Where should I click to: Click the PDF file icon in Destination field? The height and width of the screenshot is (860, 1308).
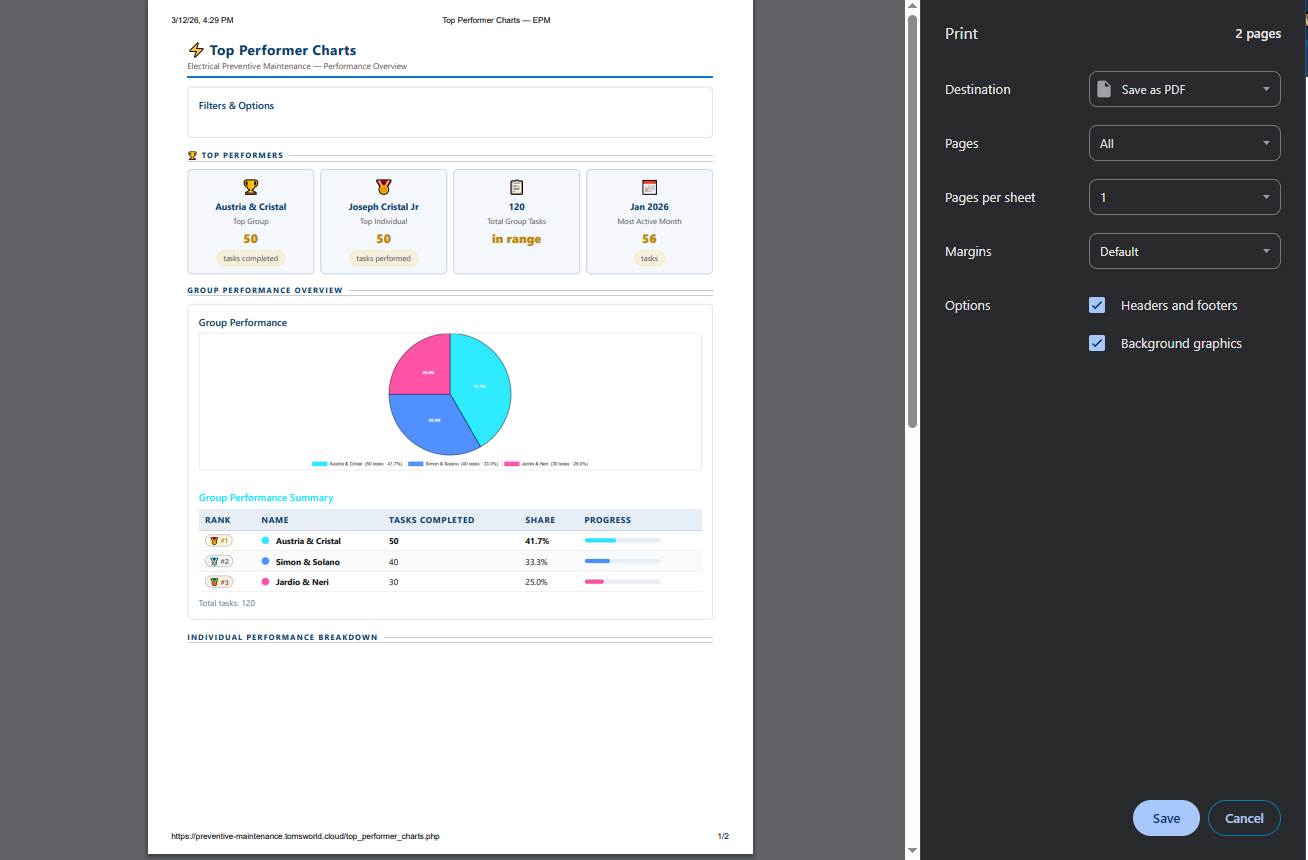1104,89
